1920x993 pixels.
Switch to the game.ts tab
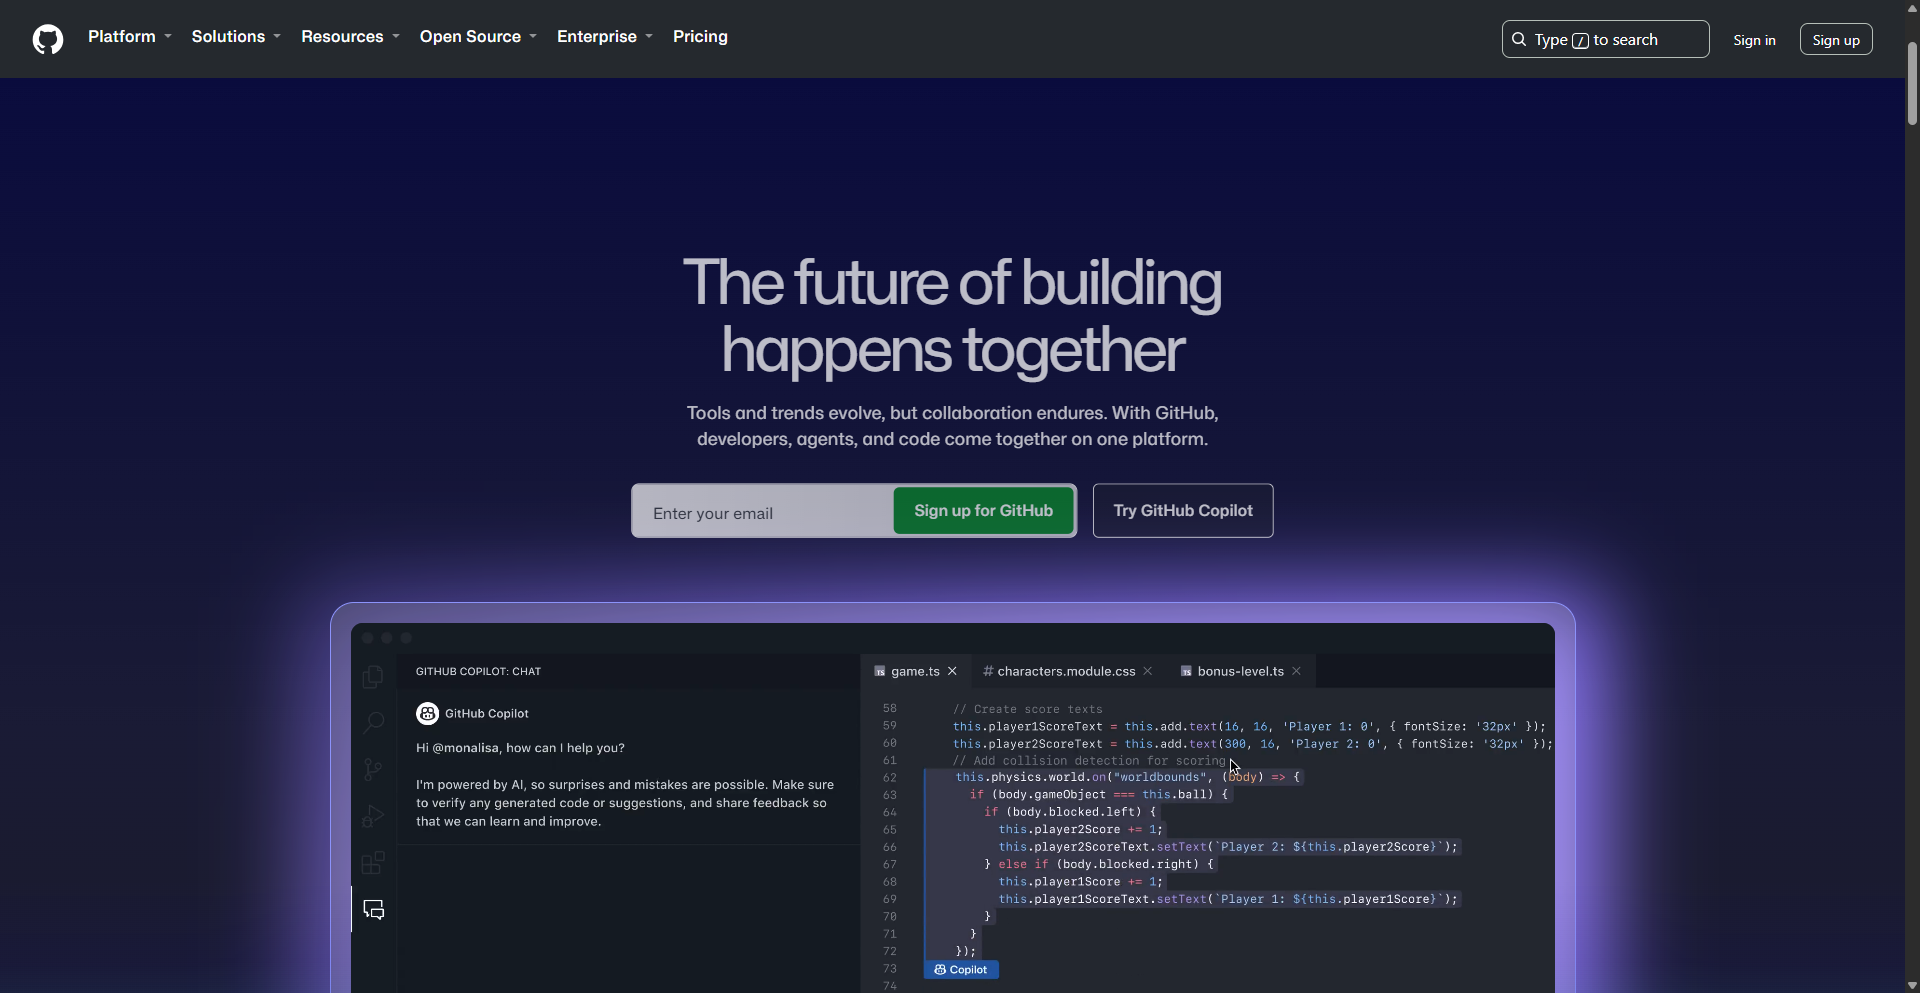tap(915, 671)
